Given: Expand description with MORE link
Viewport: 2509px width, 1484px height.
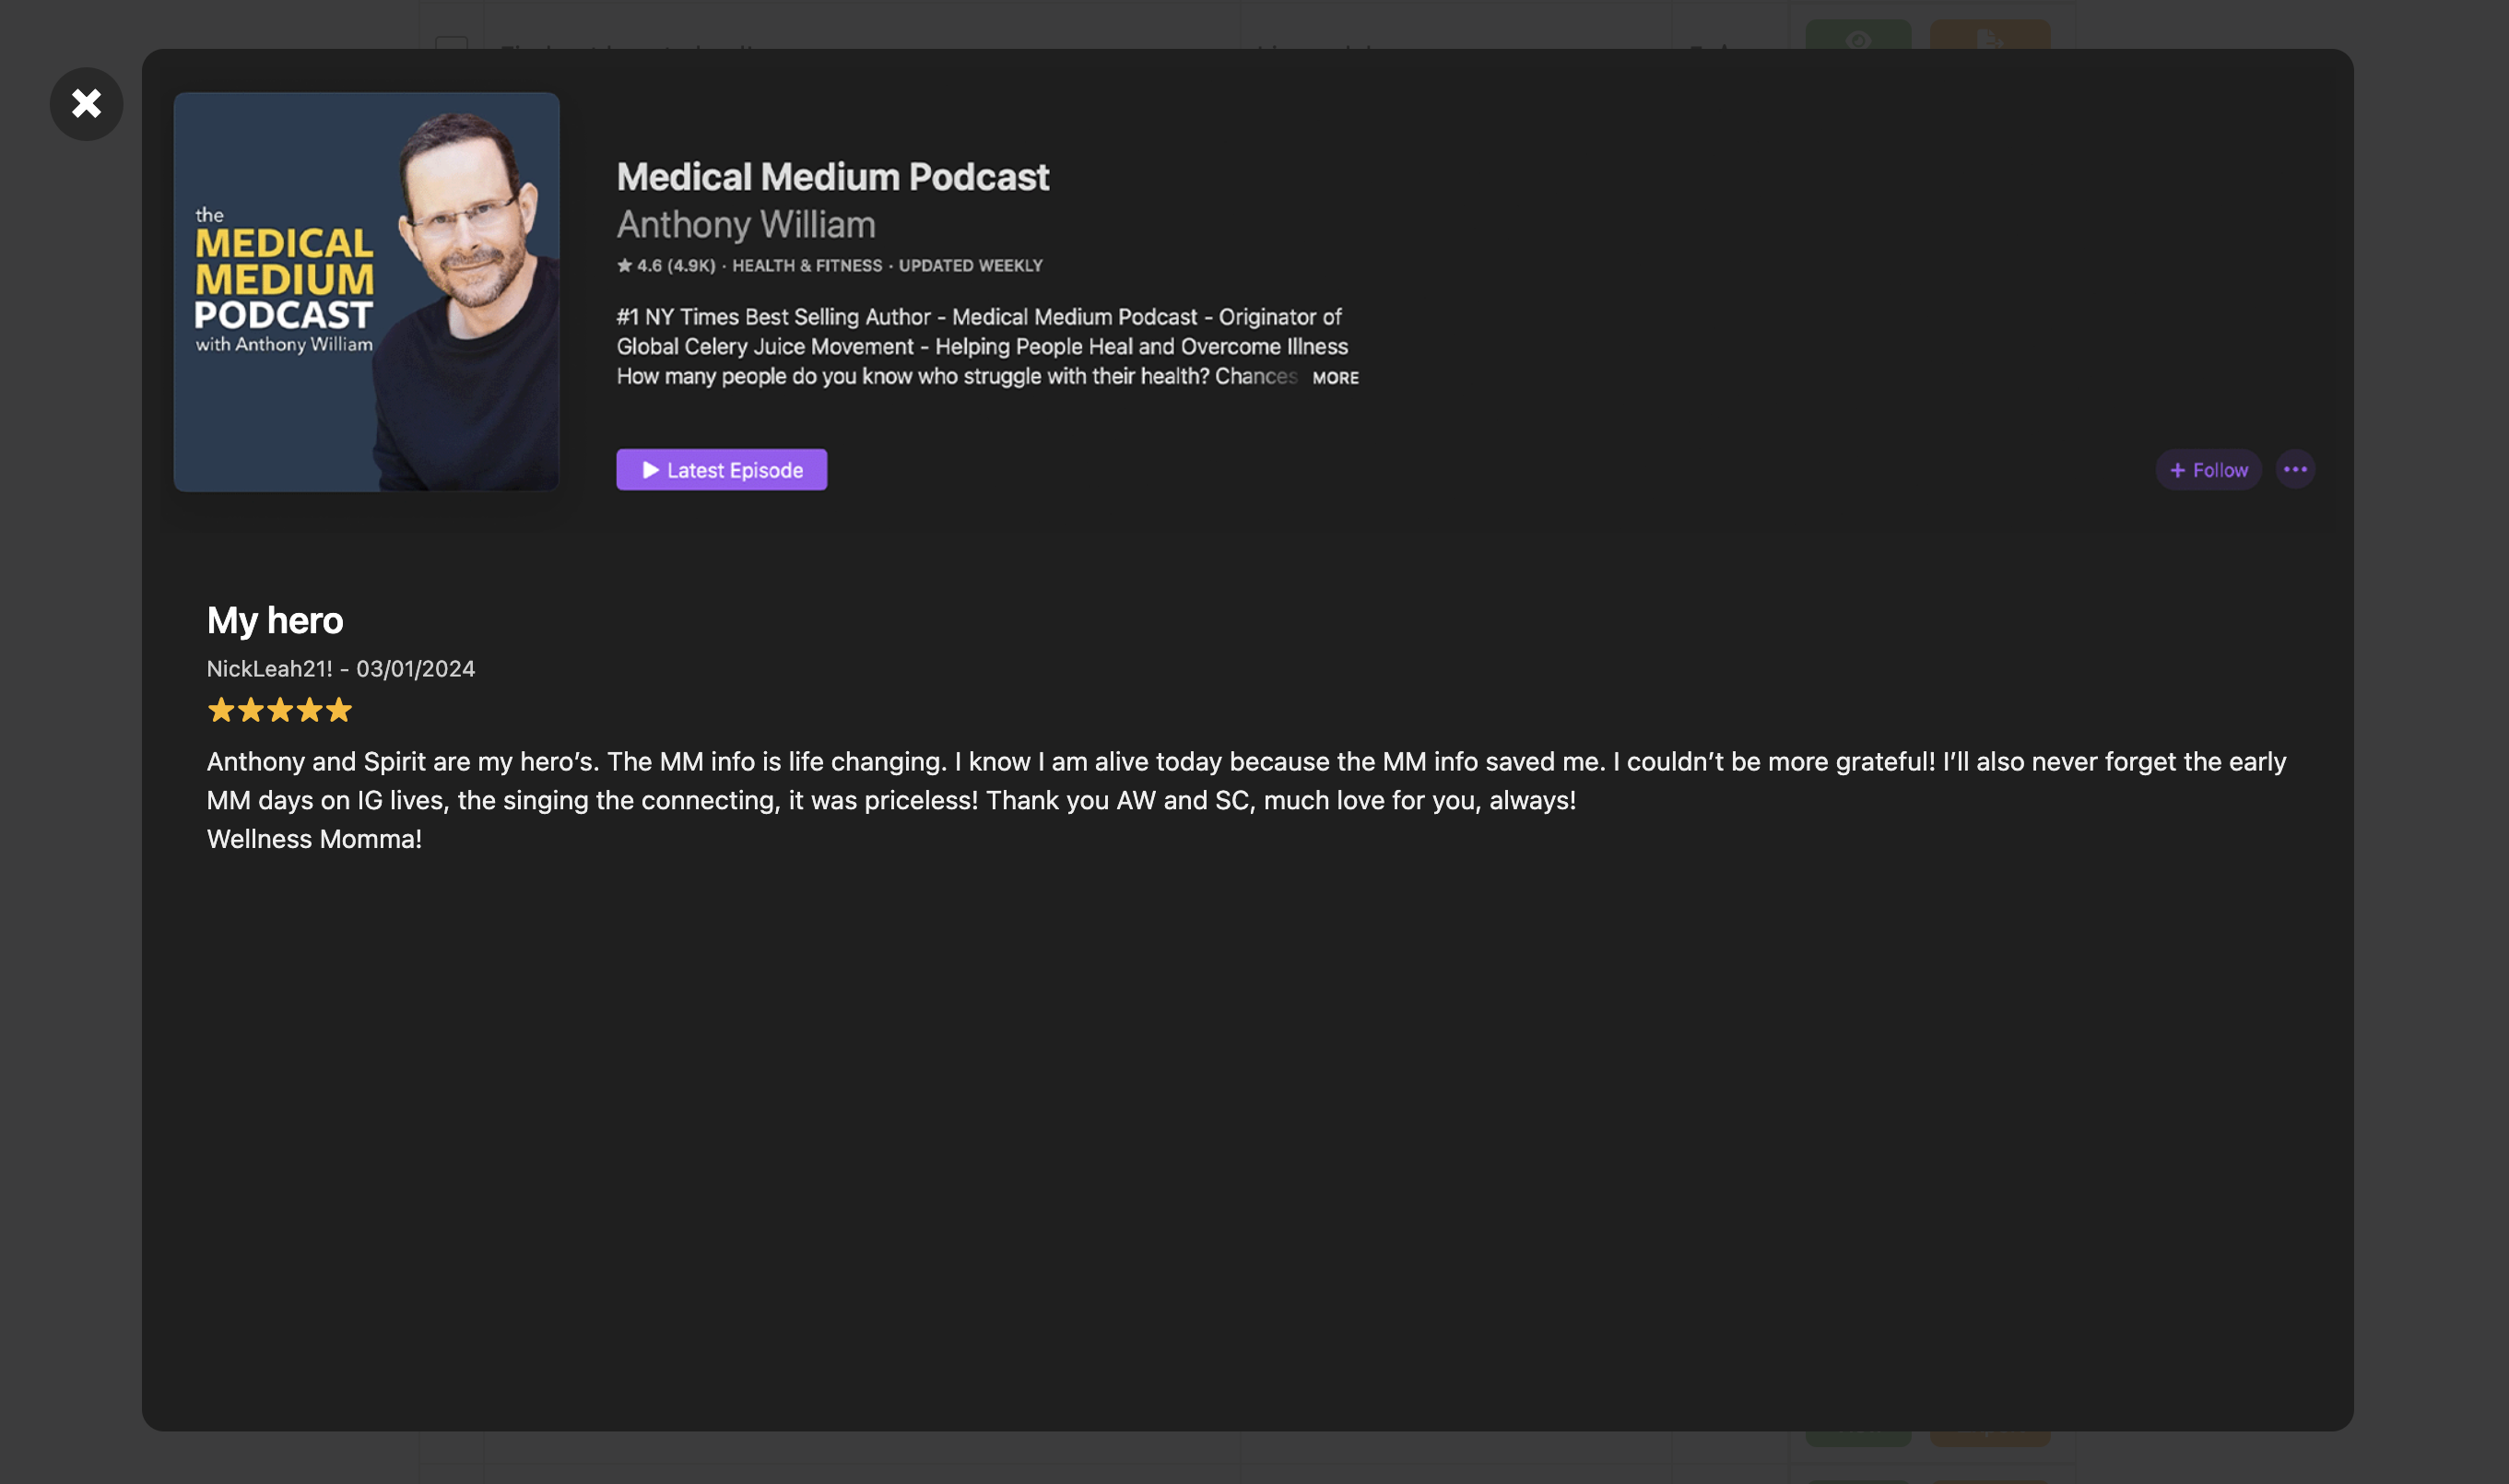Looking at the screenshot, I should (x=1335, y=378).
